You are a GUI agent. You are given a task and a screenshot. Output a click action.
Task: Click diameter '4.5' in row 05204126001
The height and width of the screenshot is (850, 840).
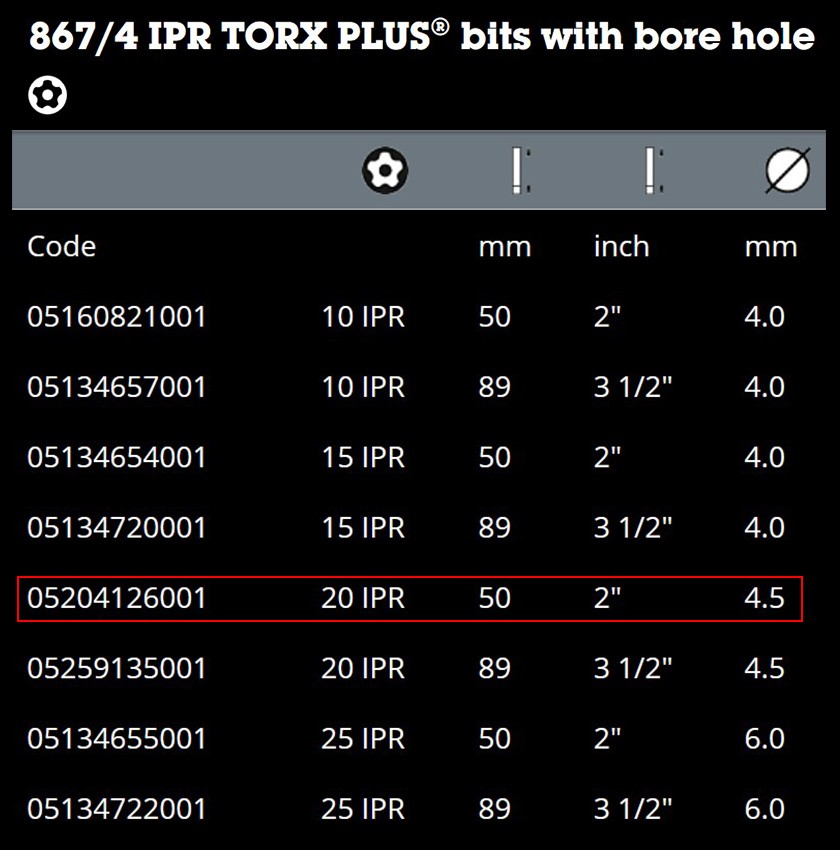point(765,598)
